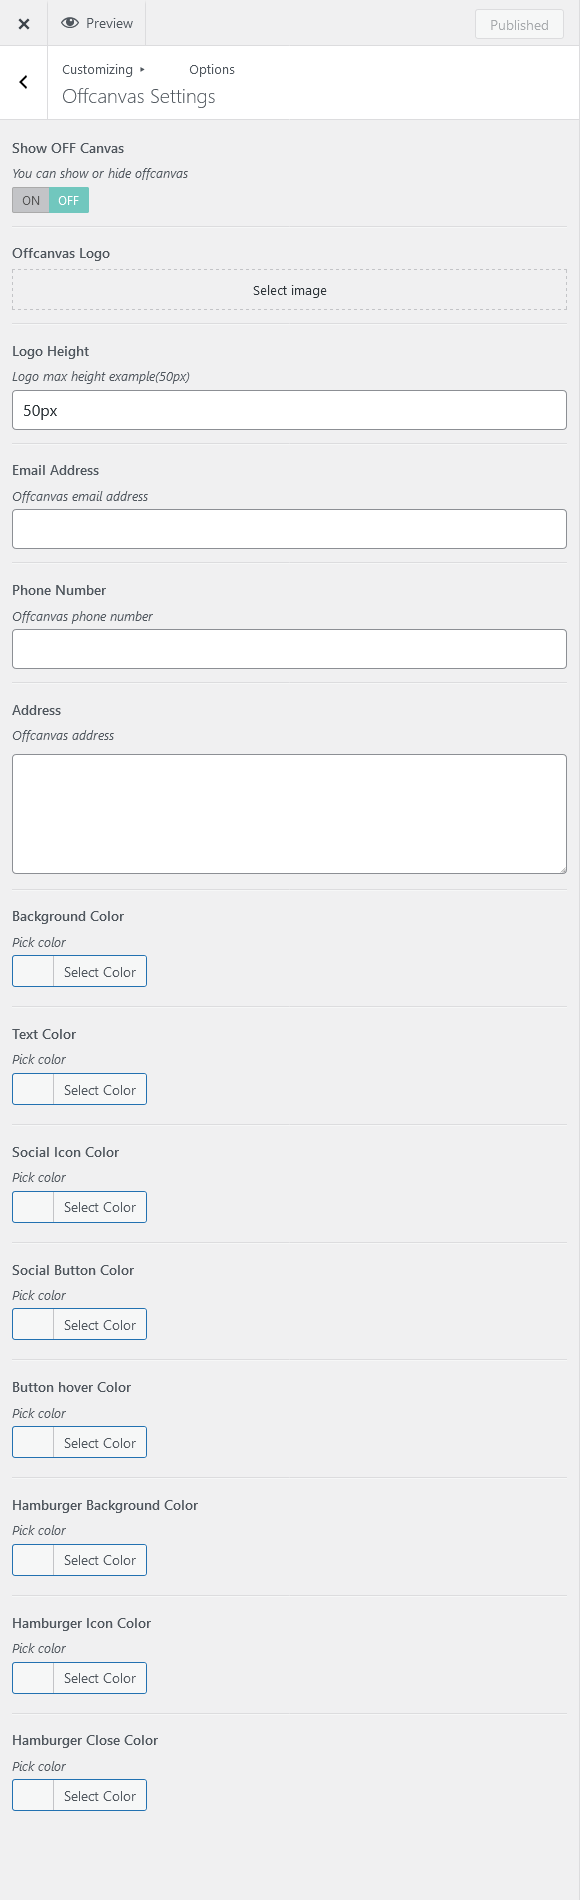Click the Preview tab label

(109, 23)
